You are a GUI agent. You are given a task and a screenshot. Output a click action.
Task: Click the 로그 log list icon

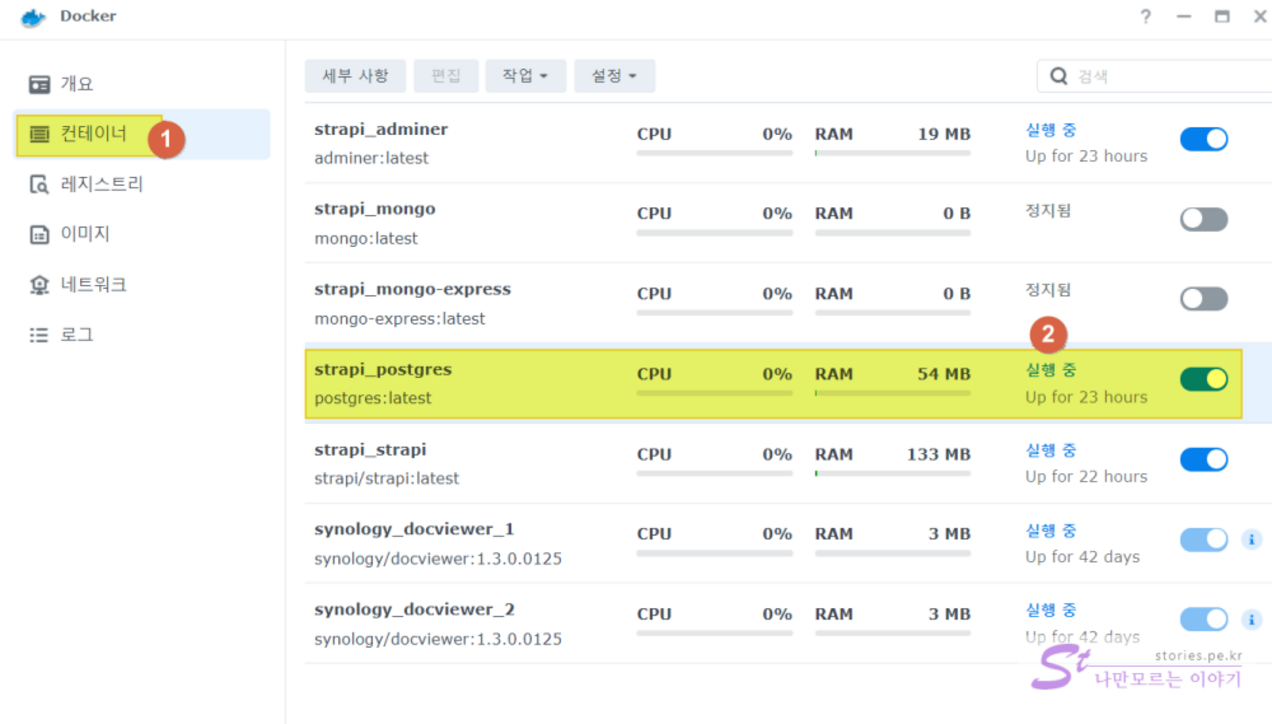39,335
